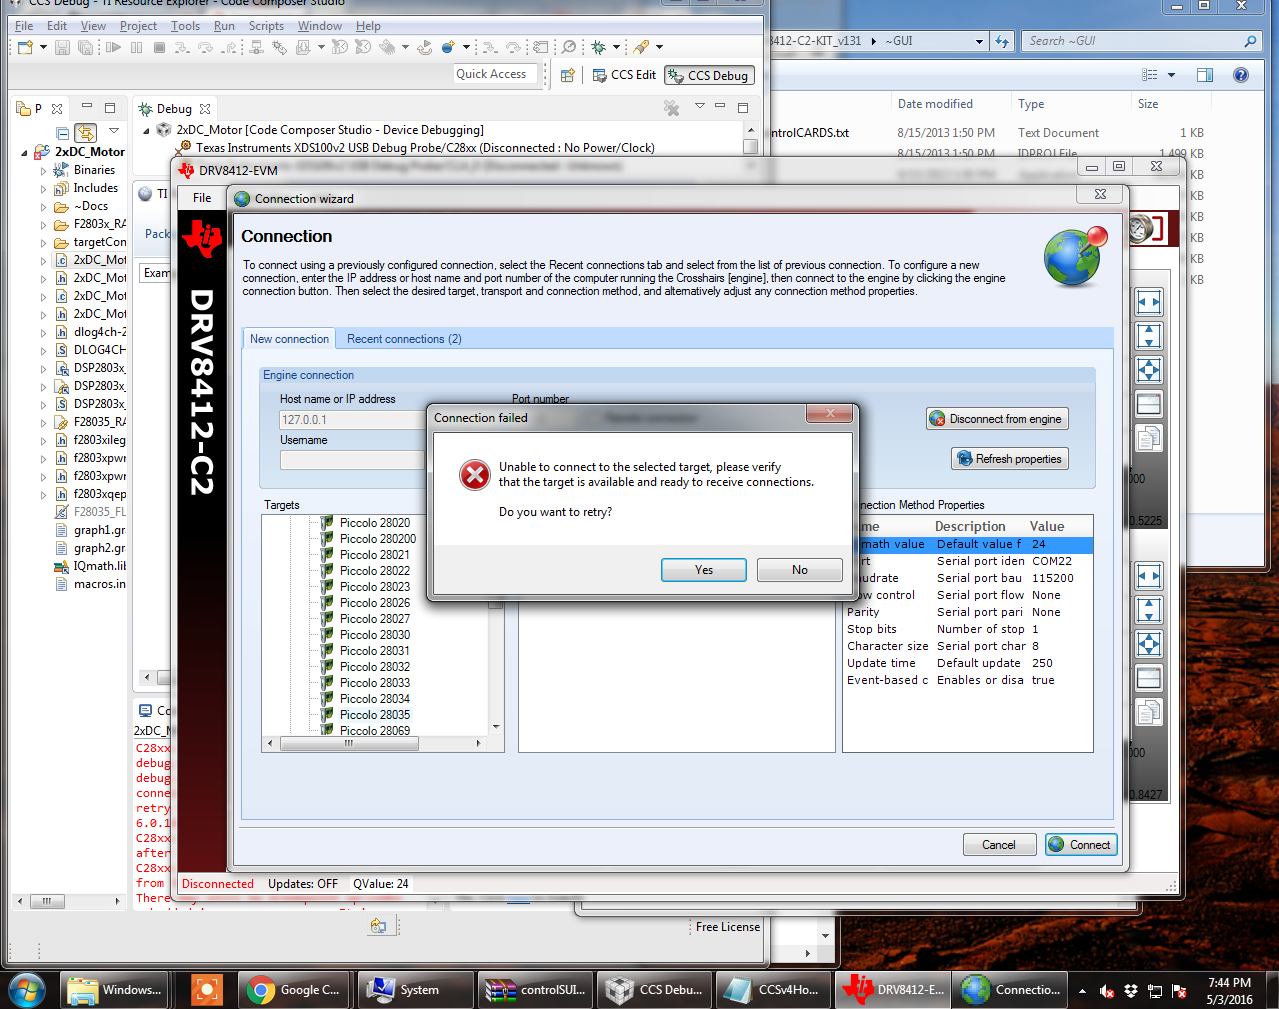Click Yes to retry connection
The width and height of the screenshot is (1279, 1009).
tap(704, 570)
